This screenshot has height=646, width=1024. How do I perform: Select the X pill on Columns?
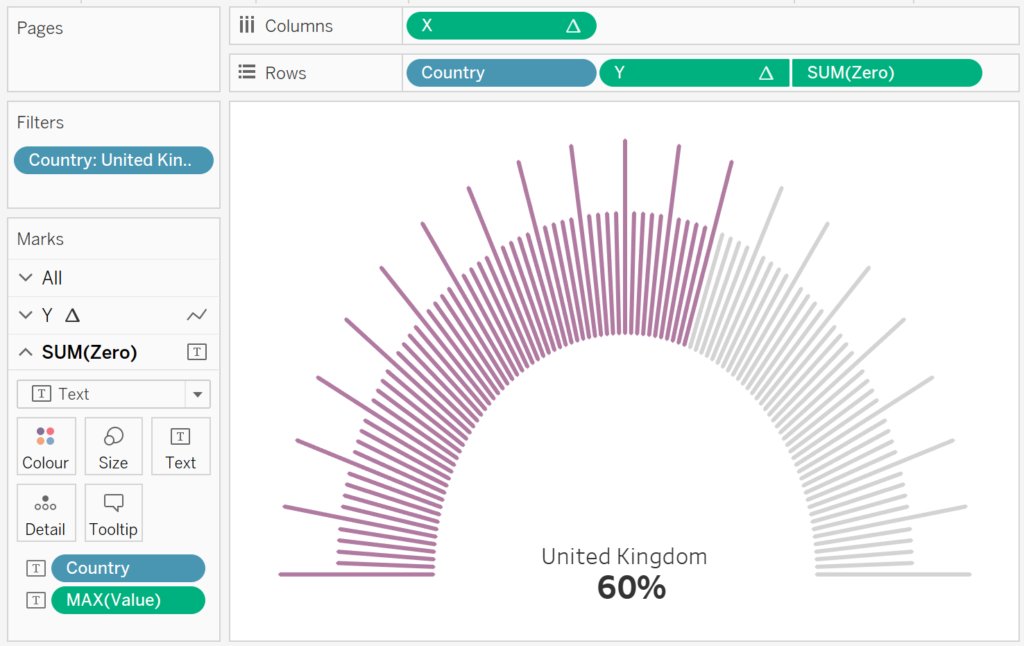(x=501, y=26)
